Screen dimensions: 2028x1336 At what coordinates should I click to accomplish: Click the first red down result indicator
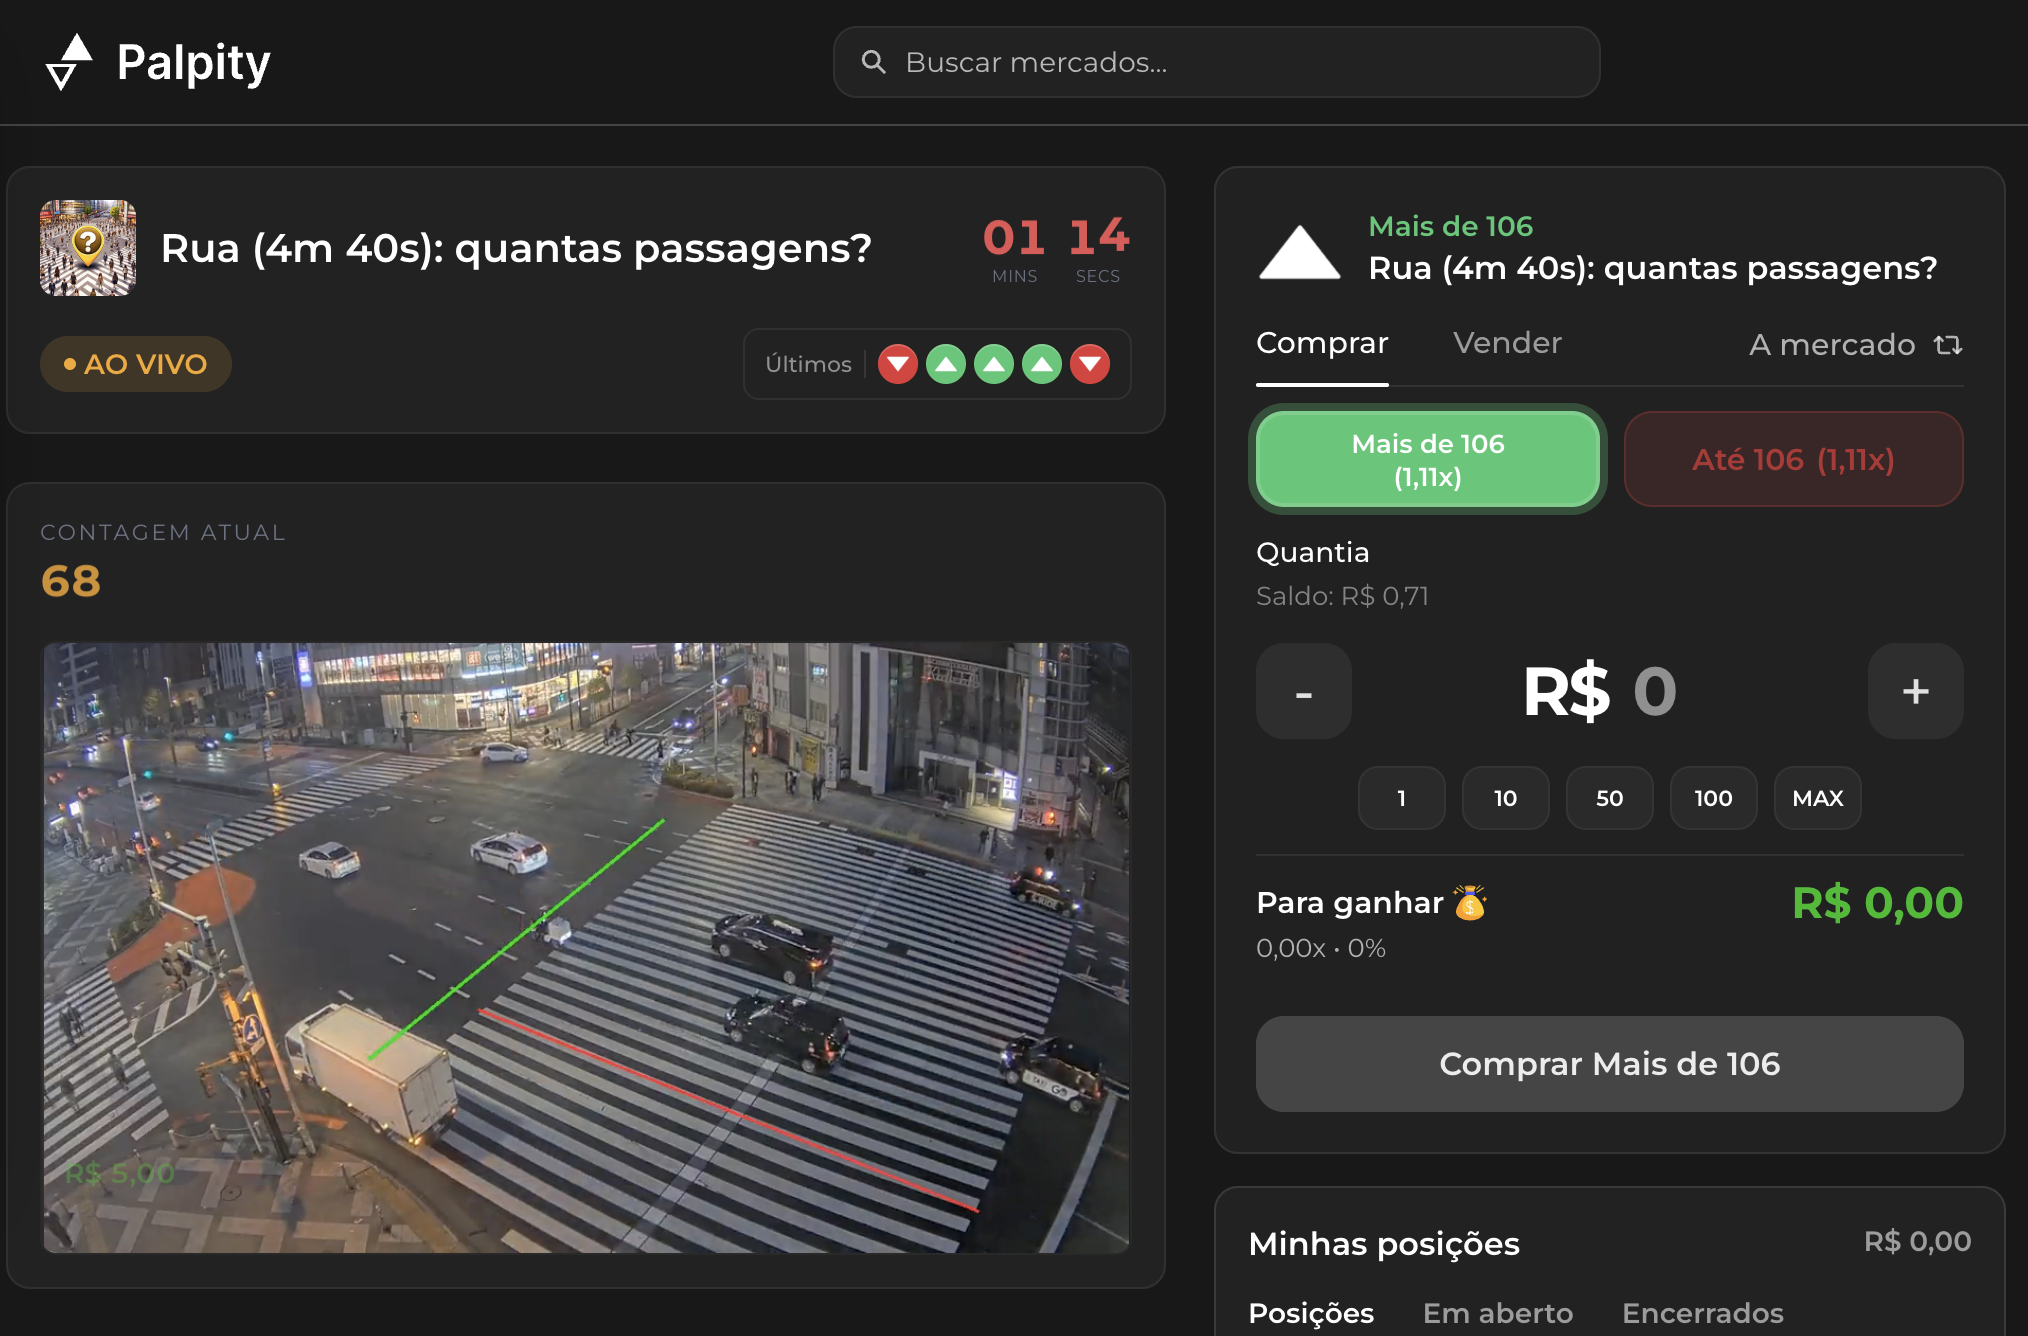point(897,364)
